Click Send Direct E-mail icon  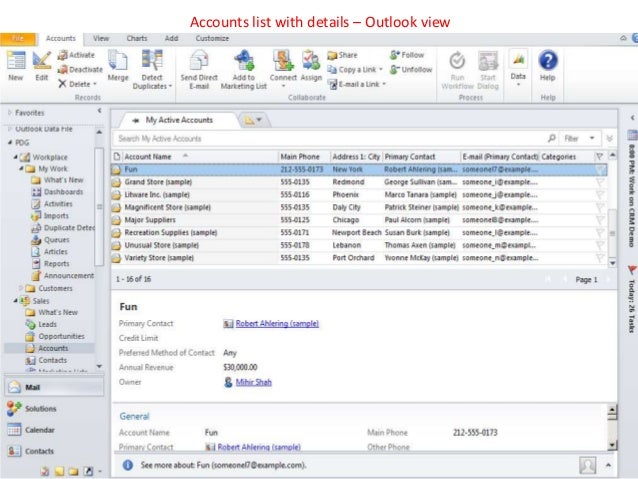tap(201, 62)
